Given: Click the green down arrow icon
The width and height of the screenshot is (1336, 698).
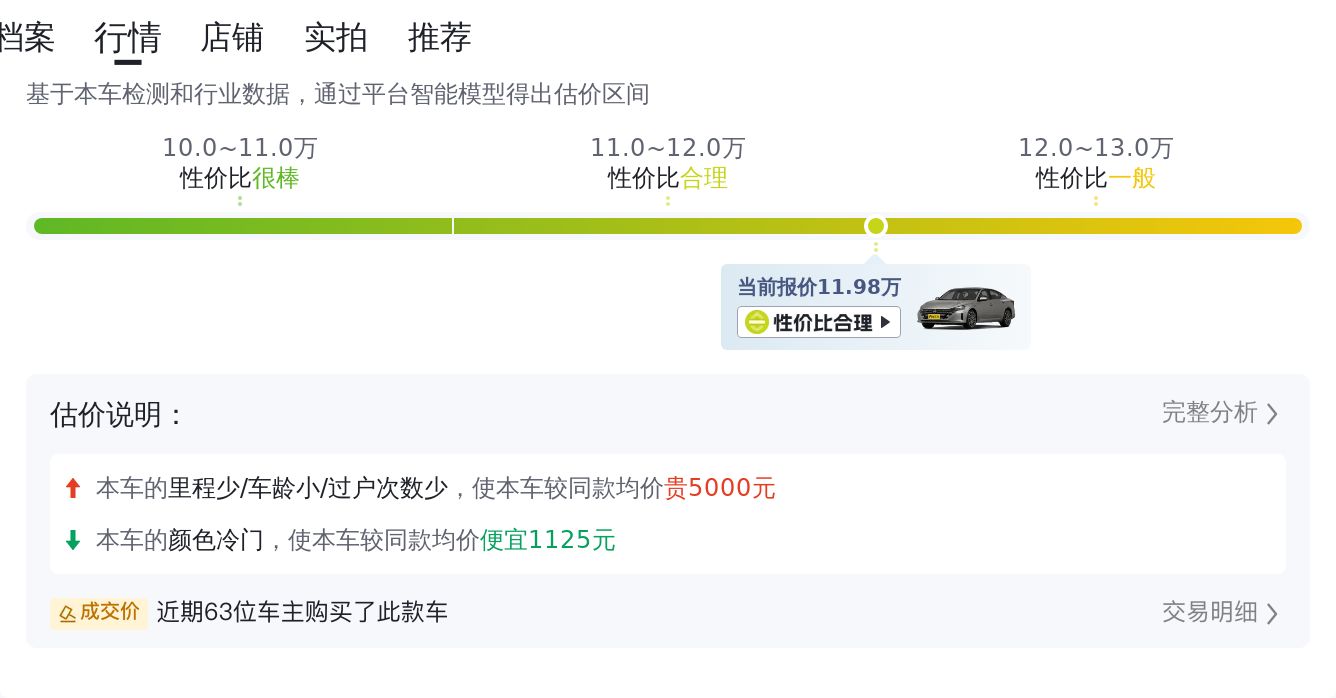Looking at the screenshot, I should click(x=72, y=540).
